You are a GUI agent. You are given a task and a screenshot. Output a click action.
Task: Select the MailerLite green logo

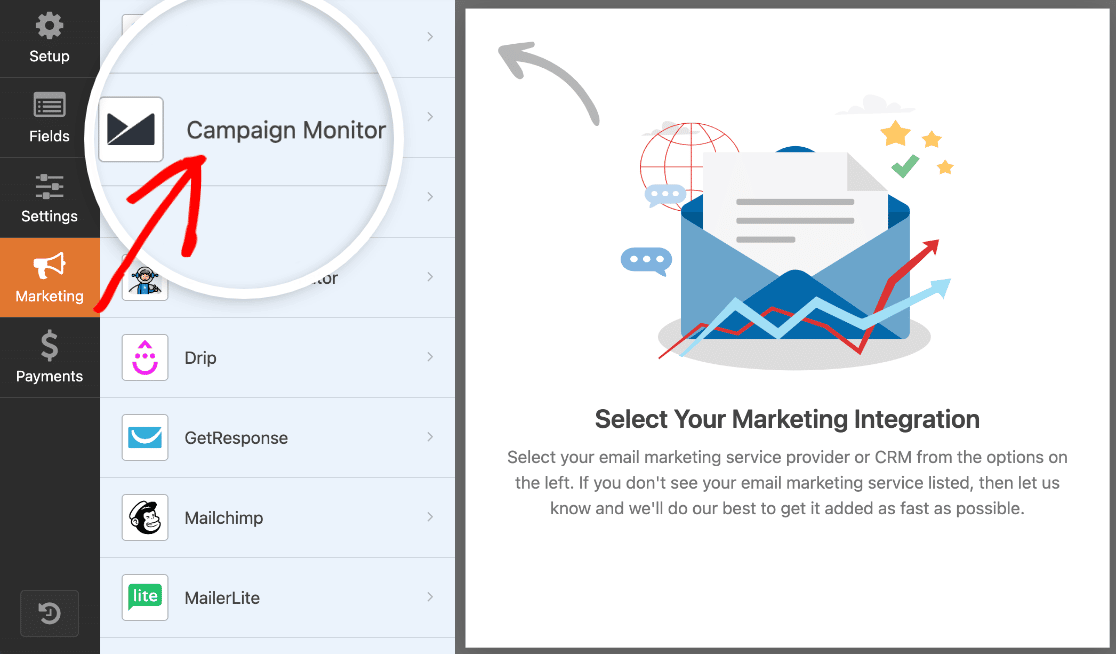click(145, 597)
